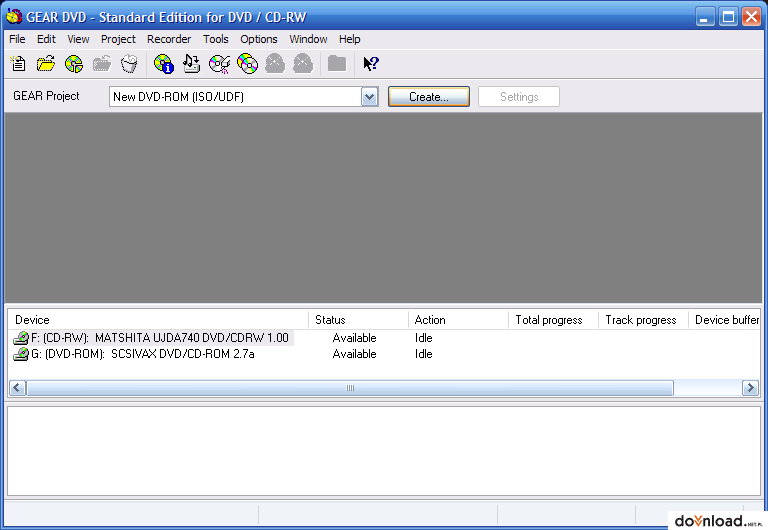Click the Action column header

tap(458, 320)
